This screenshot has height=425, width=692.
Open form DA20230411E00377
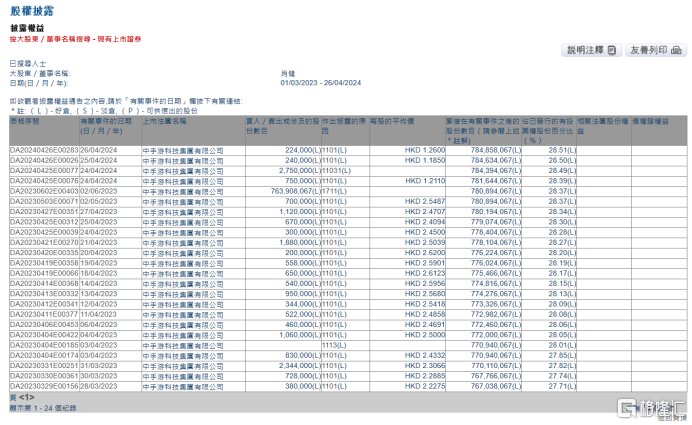tap(44, 314)
